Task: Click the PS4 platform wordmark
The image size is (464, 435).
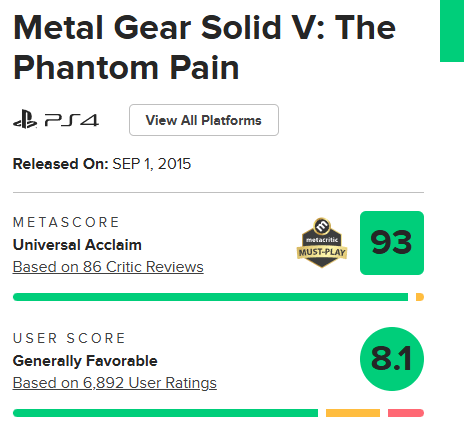Action: coord(72,120)
